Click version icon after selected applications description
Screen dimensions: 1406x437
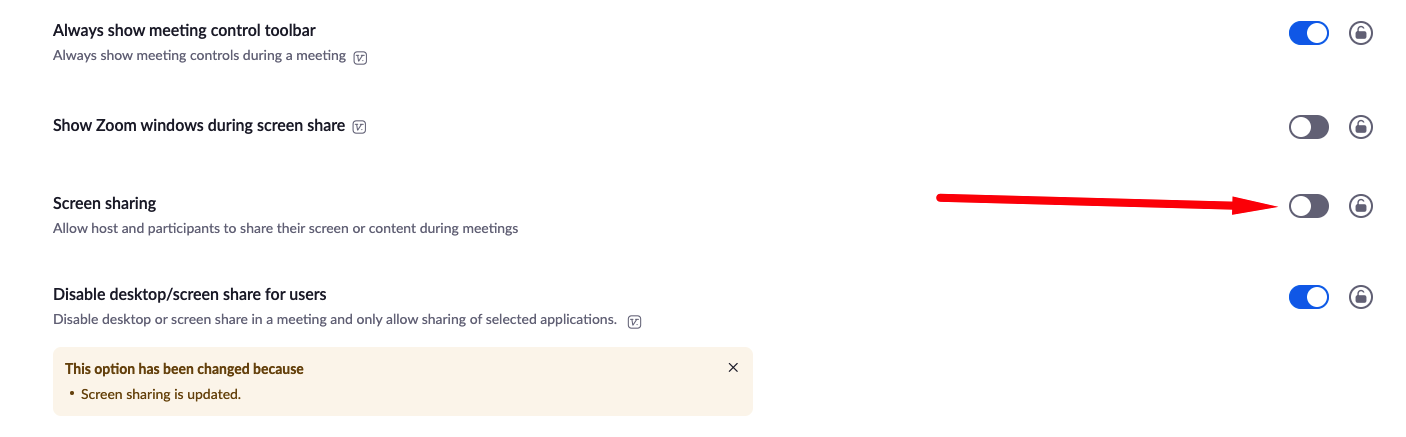tap(633, 322)
